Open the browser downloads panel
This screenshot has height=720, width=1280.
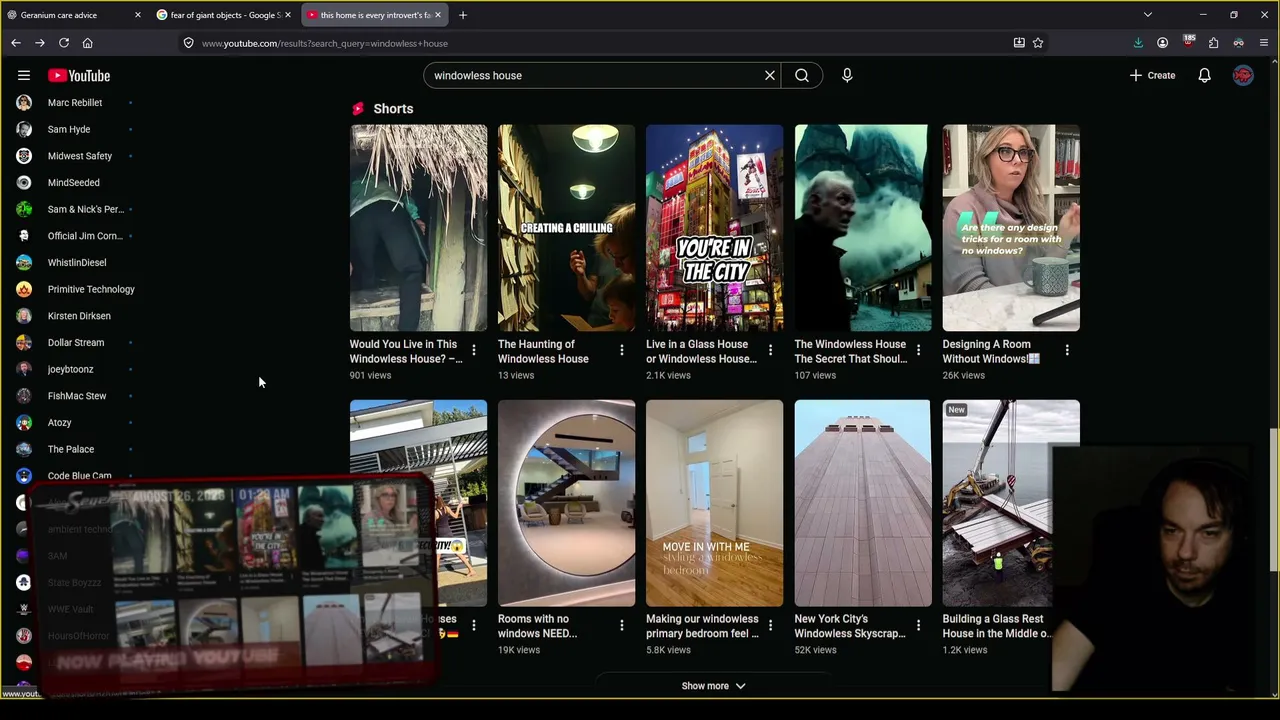(1138, 43)
